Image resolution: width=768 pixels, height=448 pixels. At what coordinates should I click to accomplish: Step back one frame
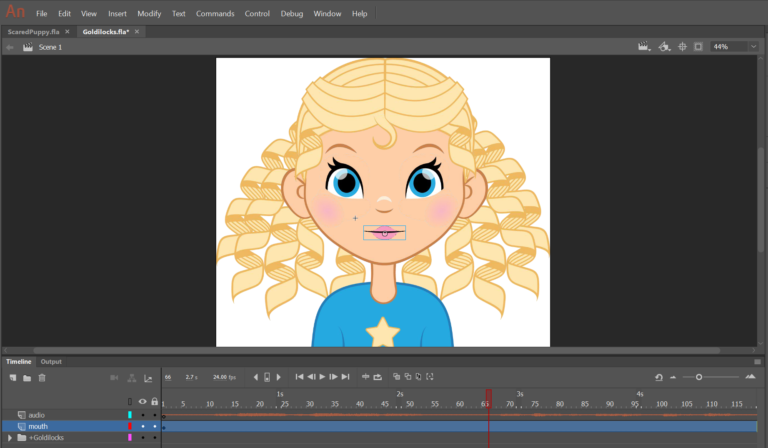tap(311, 377)
